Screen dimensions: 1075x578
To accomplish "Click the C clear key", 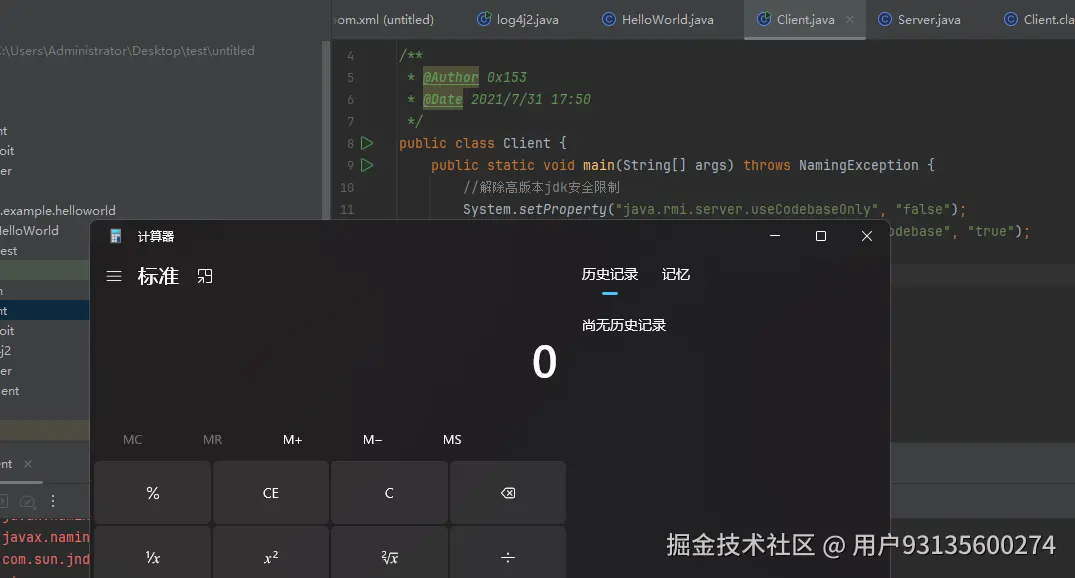I will click(389, 493).
